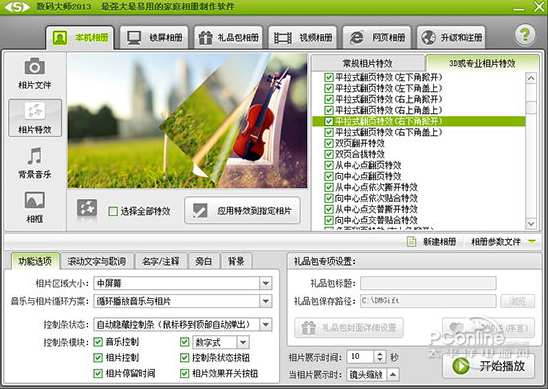Click the 礼品包封面详细设置 button
548x389 pixels.
point(349,328)
